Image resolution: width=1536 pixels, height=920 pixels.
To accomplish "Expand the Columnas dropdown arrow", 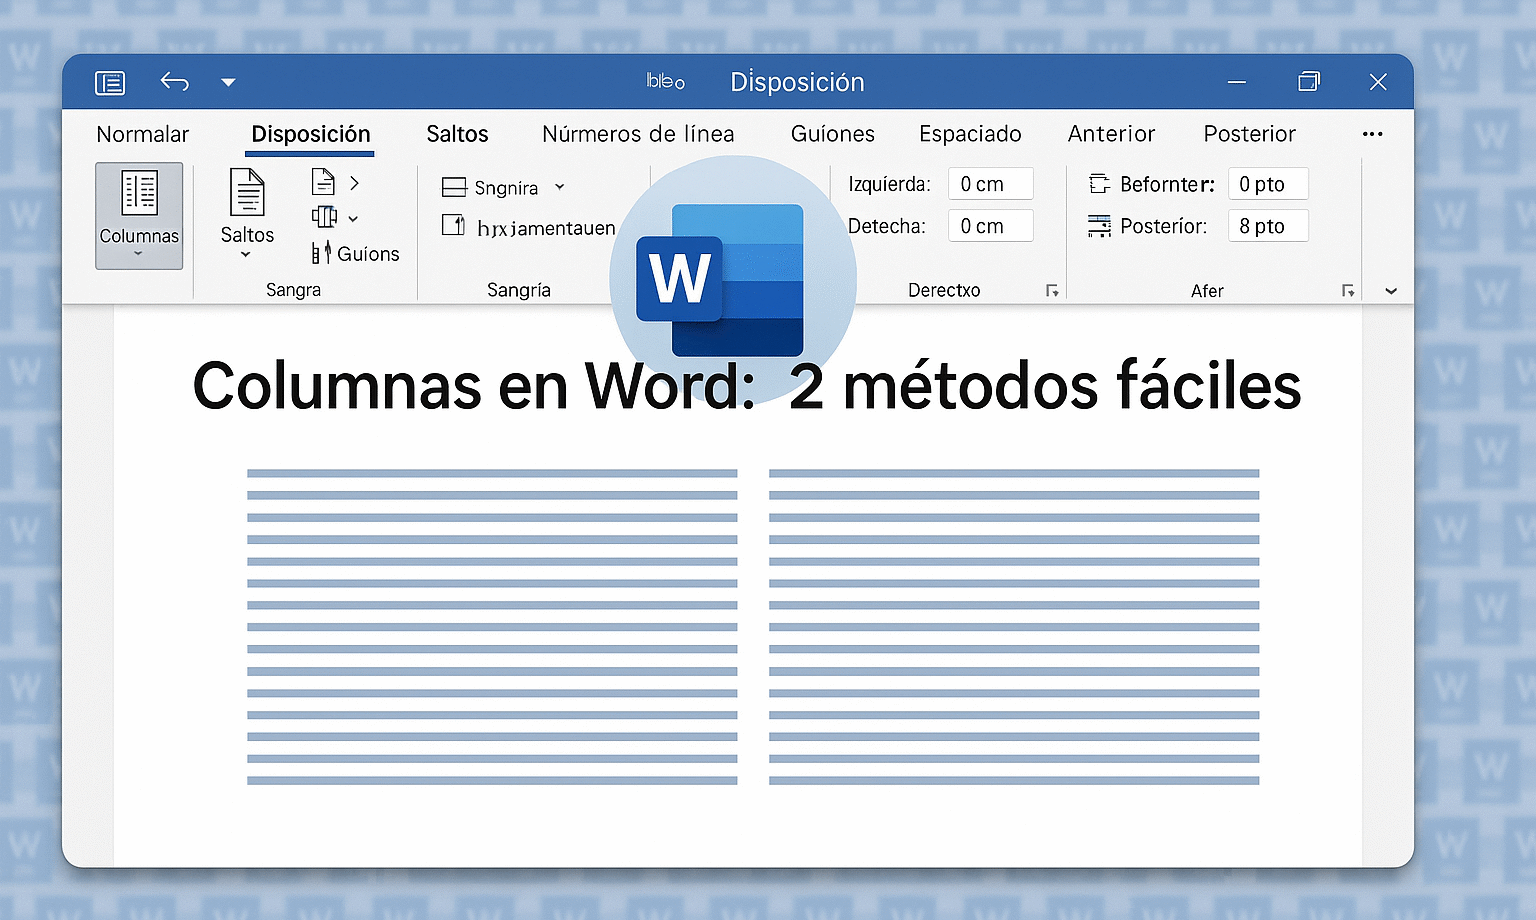I will pos(138,255).
